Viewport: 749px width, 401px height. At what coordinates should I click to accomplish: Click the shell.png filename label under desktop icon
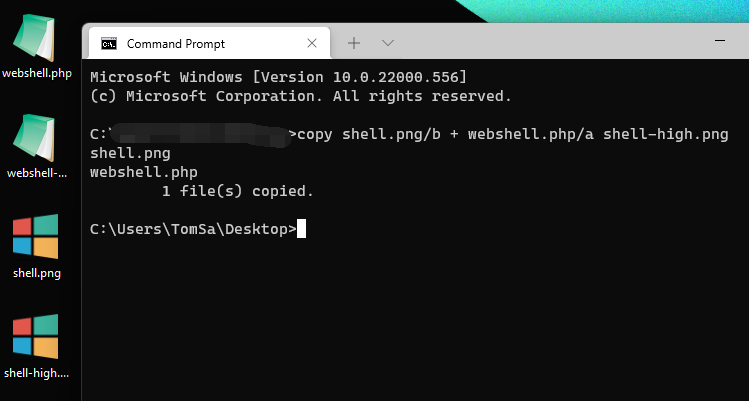[x=37, y=273]
